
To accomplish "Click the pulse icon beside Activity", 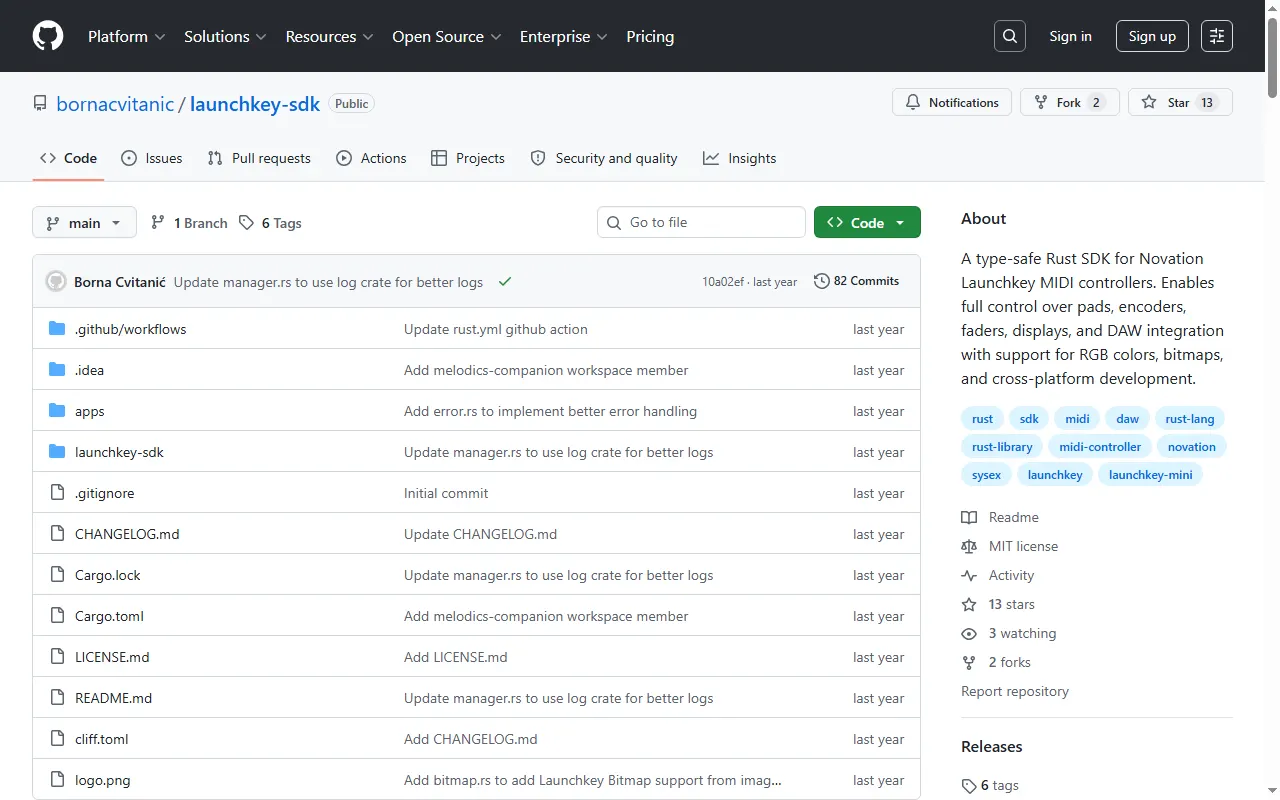I will [969, 575].
